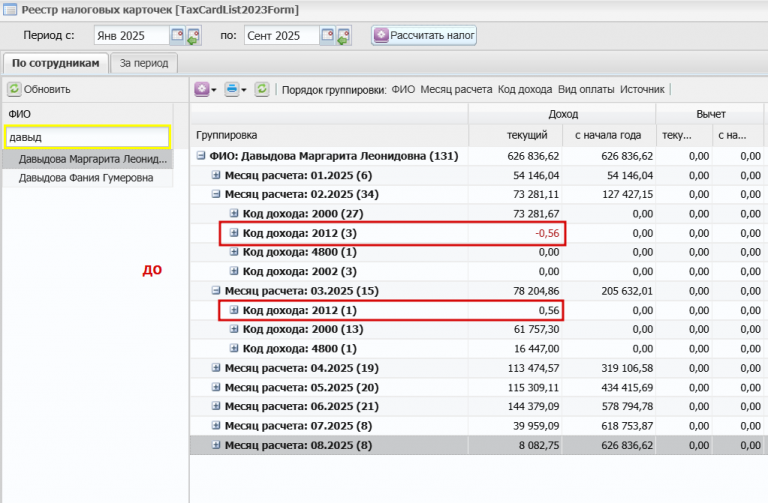Expand Месяц расчета: 06.2025 row
This screenshot has width=768, height=503.
click(x=216, y=406)
